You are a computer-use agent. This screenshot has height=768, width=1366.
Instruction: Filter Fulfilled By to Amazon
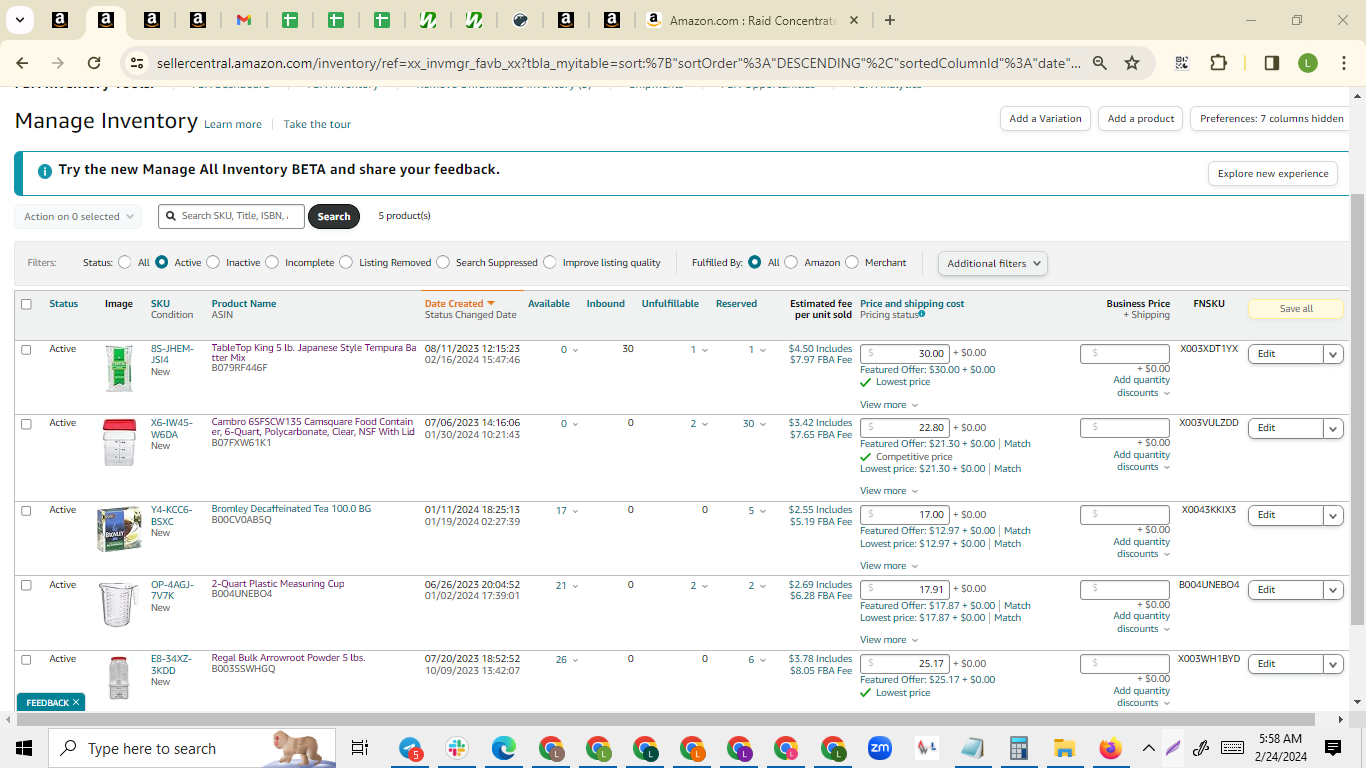click(x=791, y=263)
